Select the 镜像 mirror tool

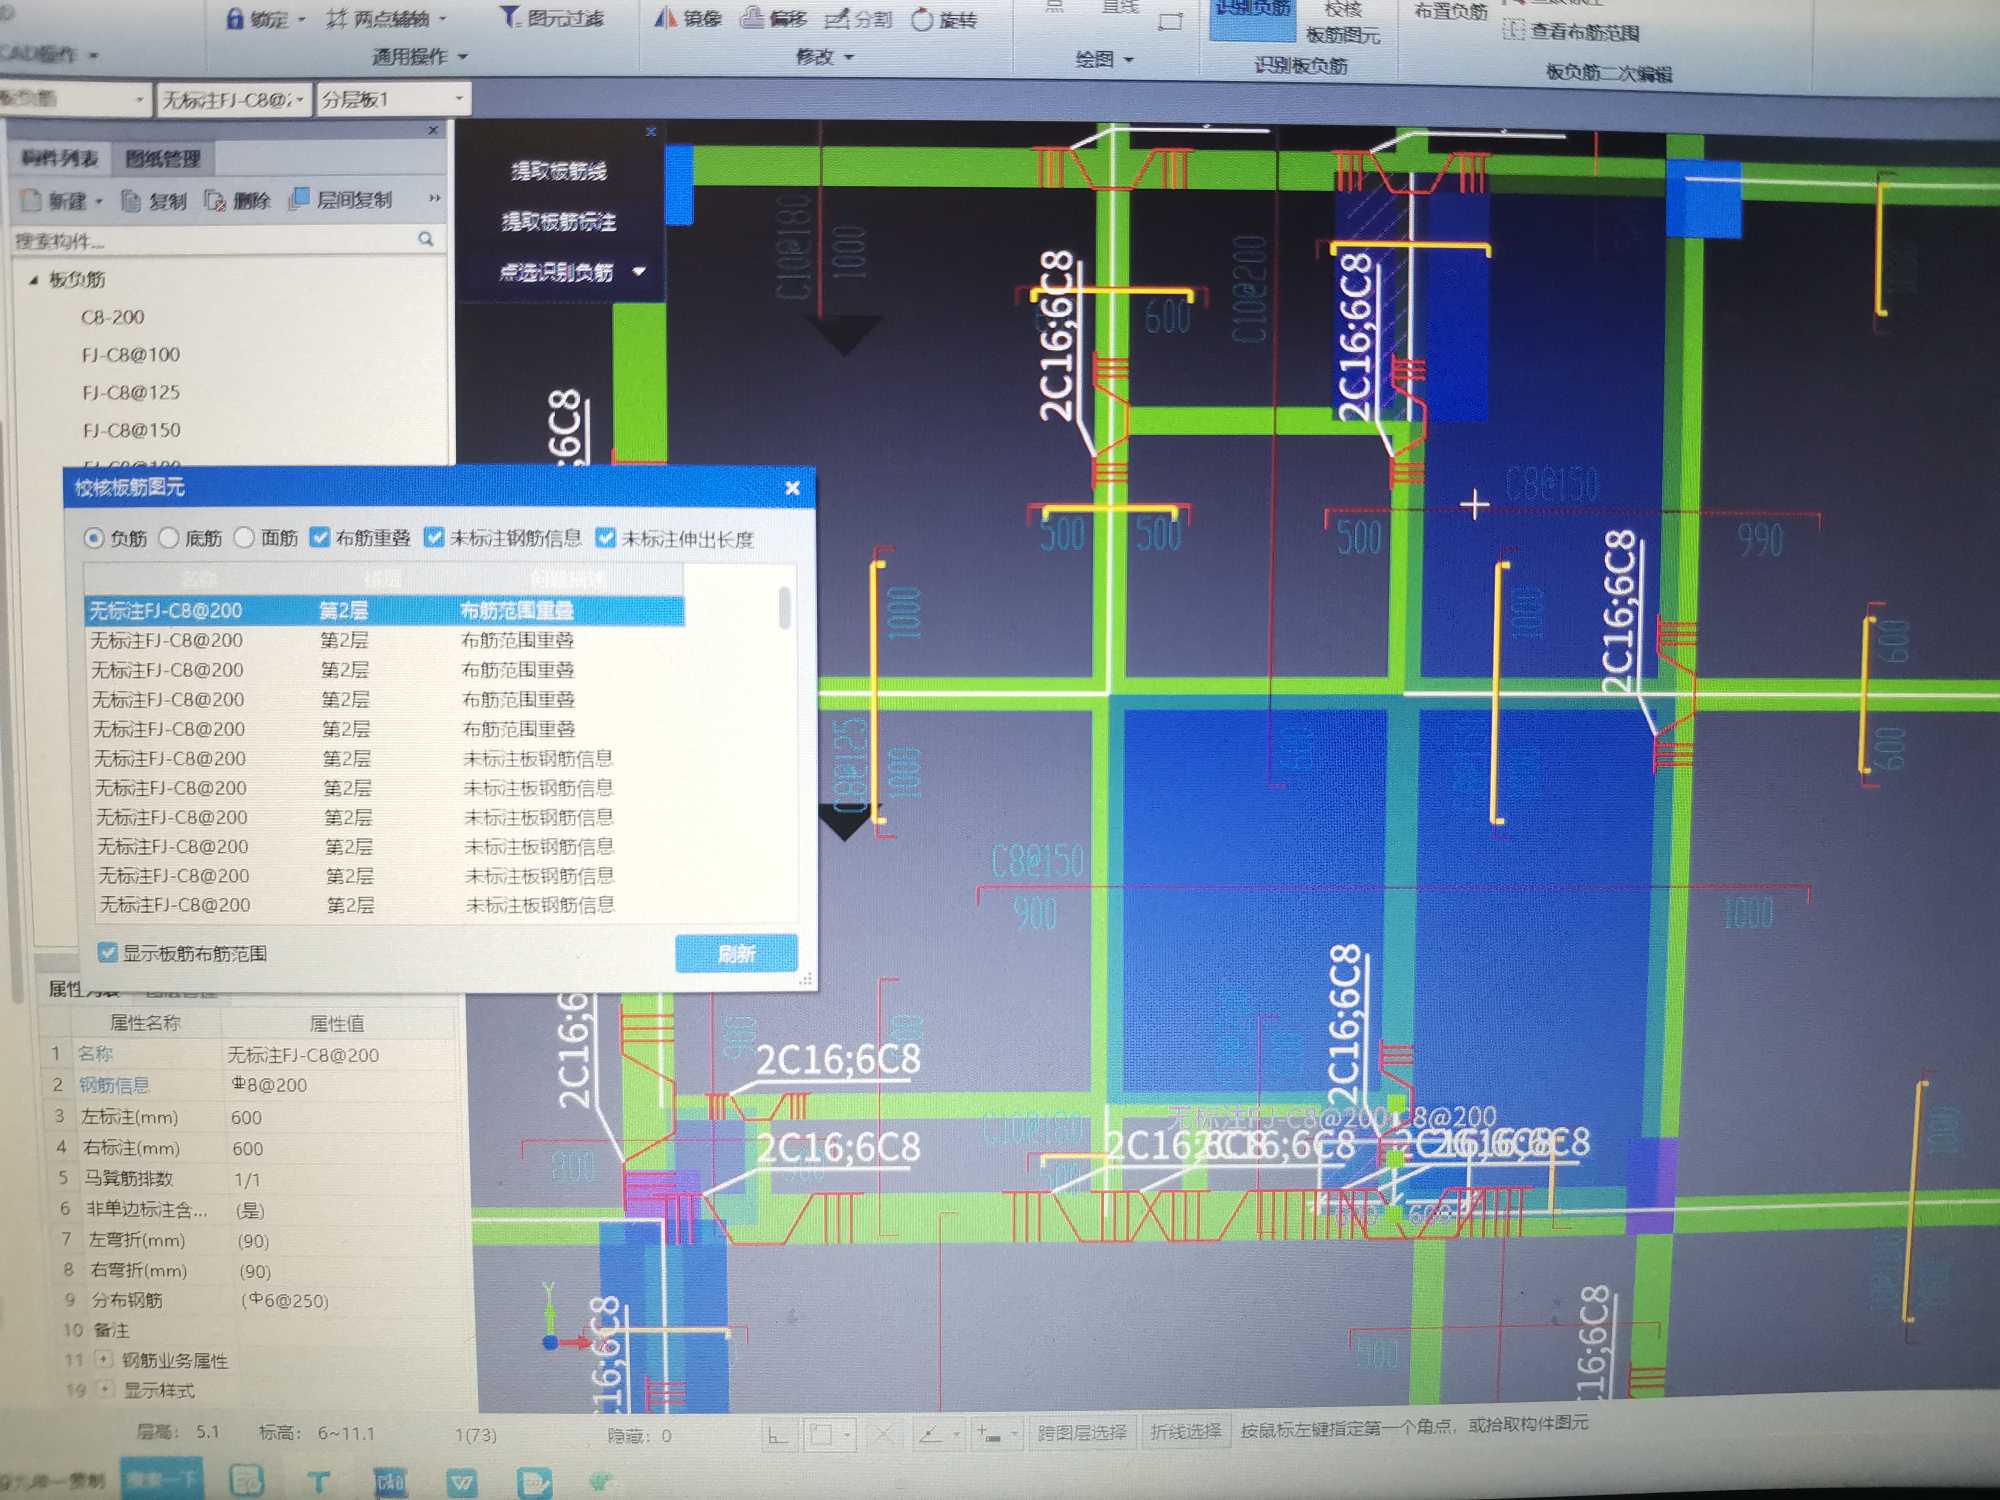pyautogui.click(x=688, y=18)
